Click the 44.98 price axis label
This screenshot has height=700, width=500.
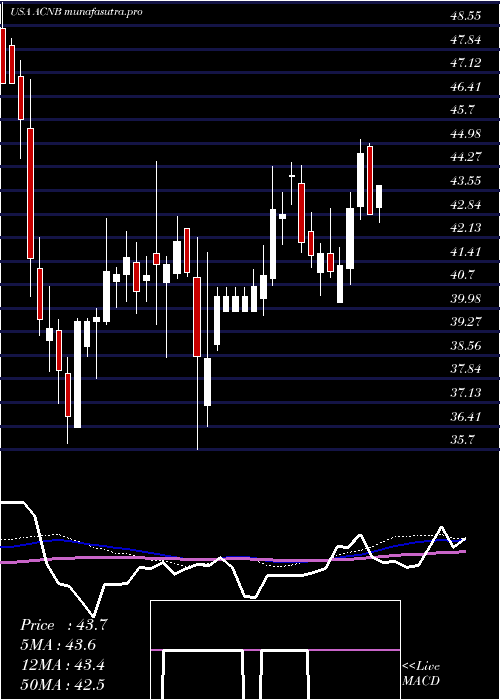click(x=466, y=133)
